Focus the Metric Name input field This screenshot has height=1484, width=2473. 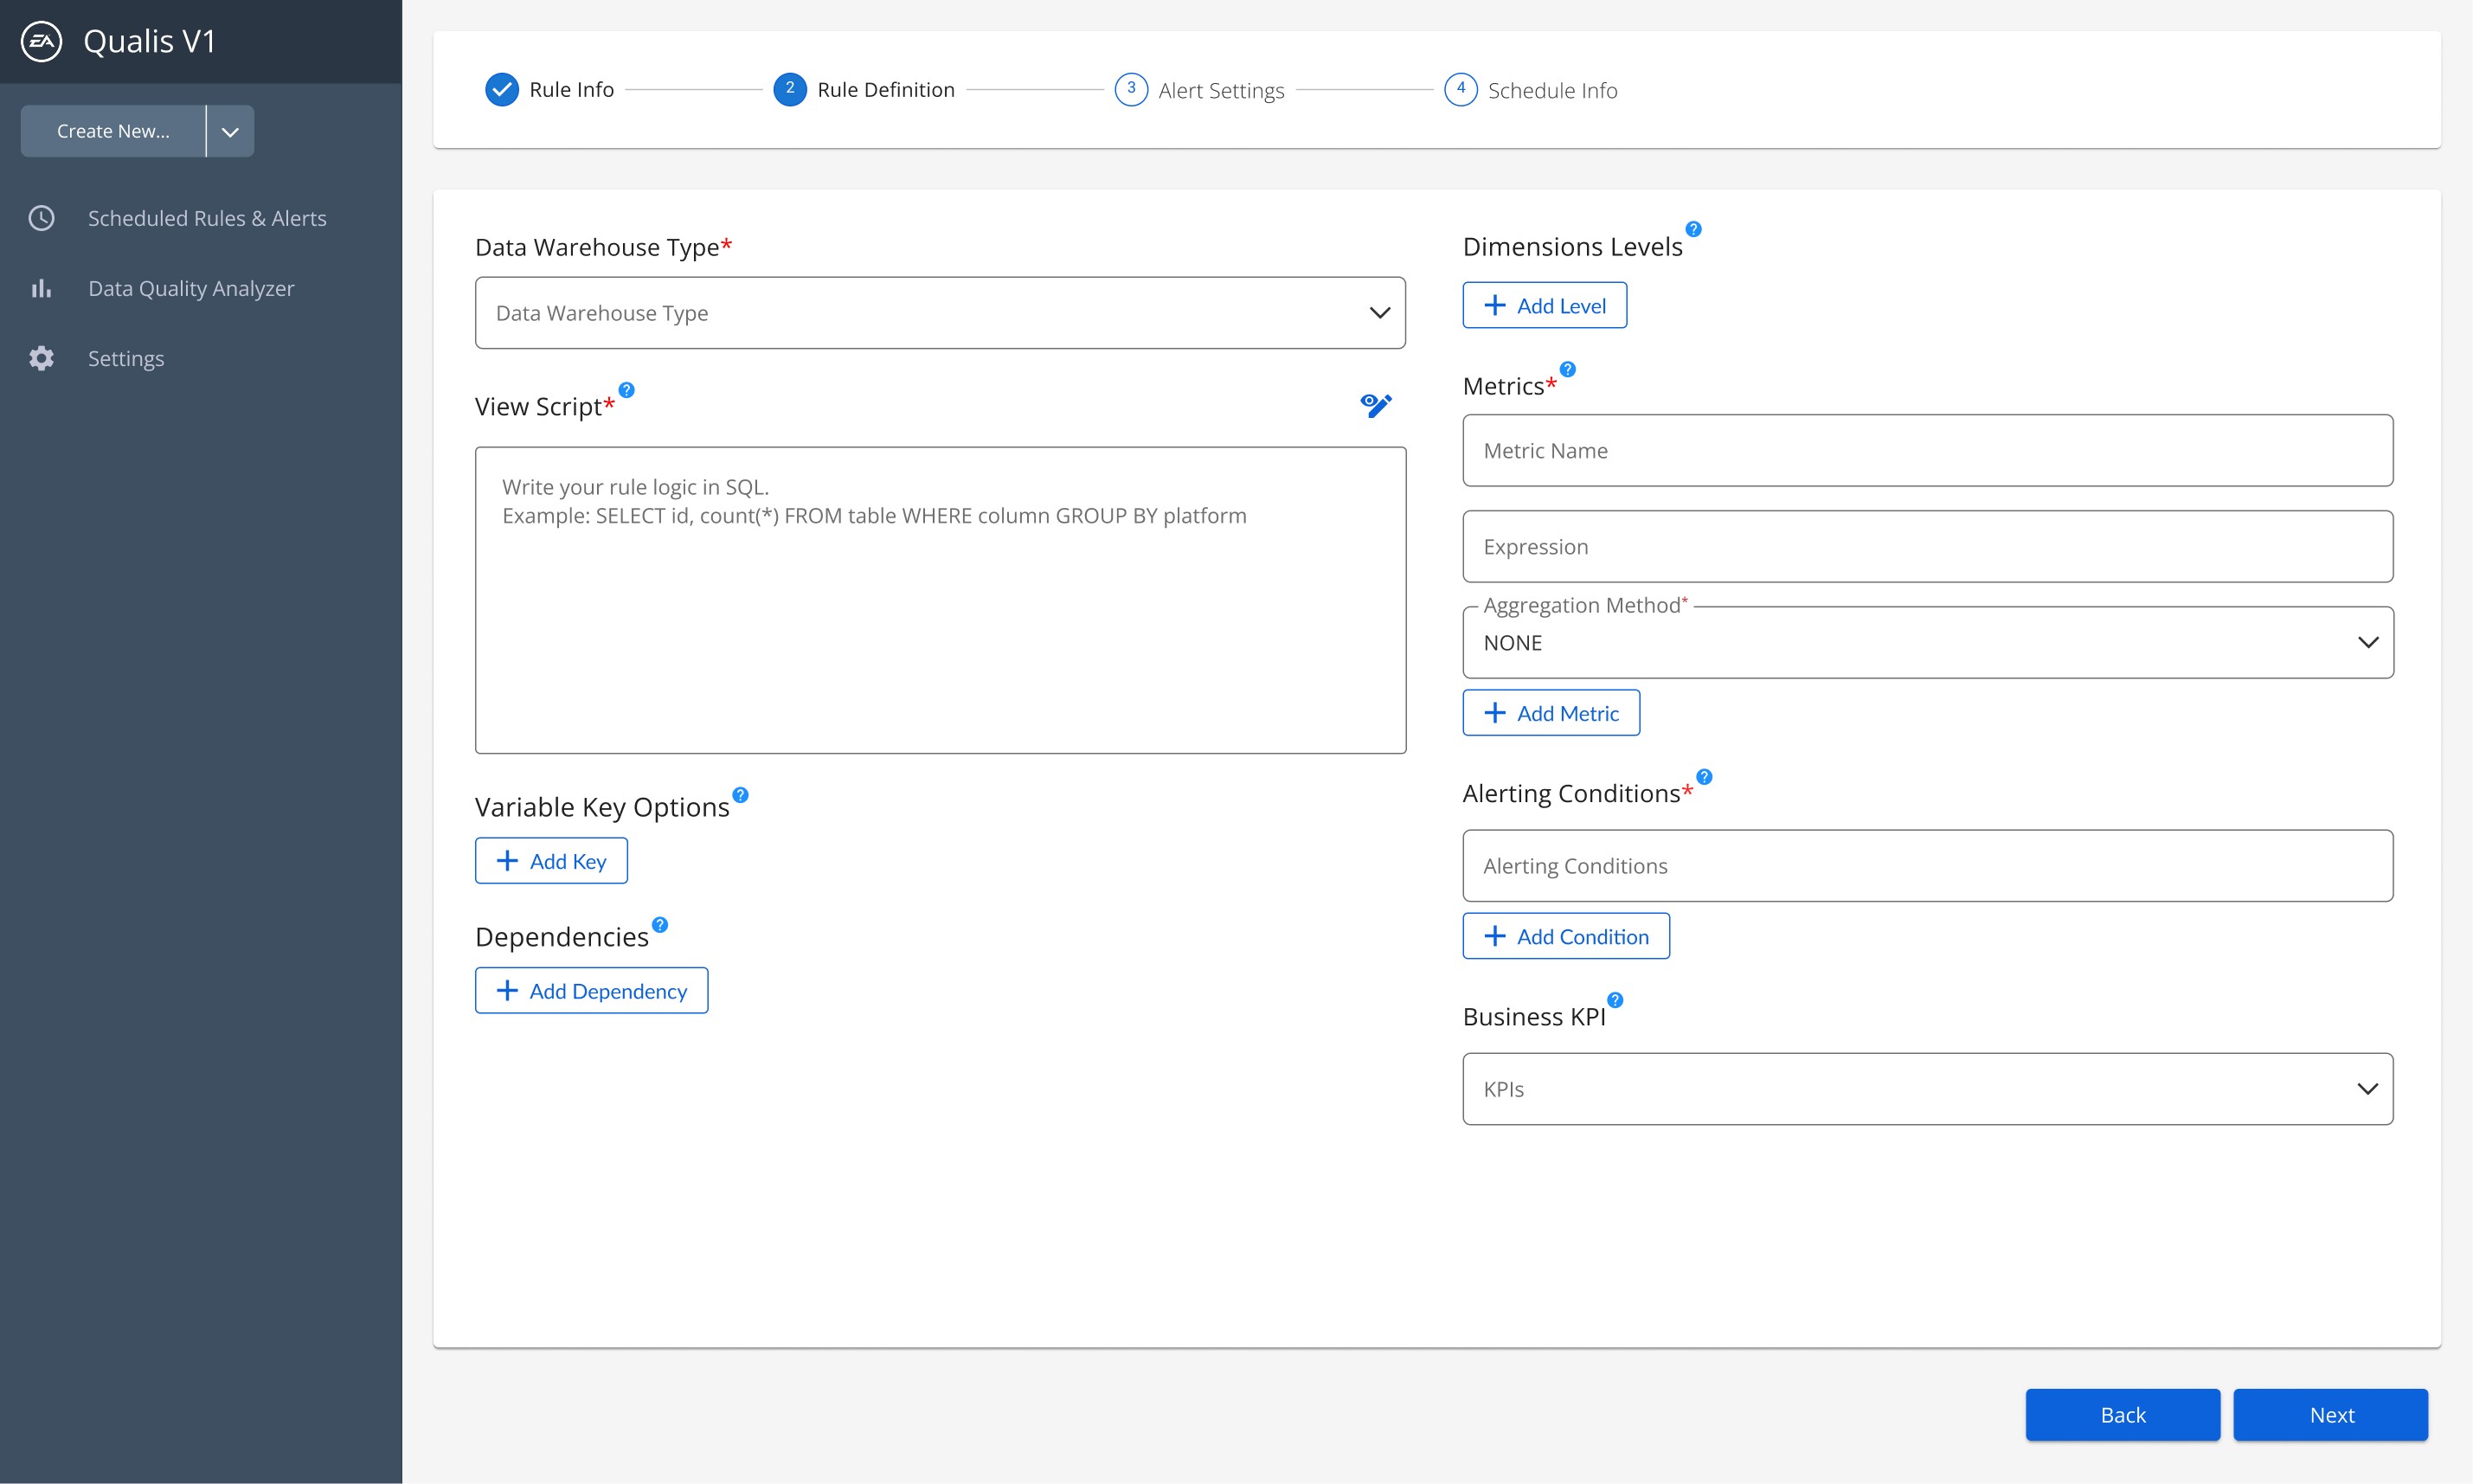point(1927,450)
